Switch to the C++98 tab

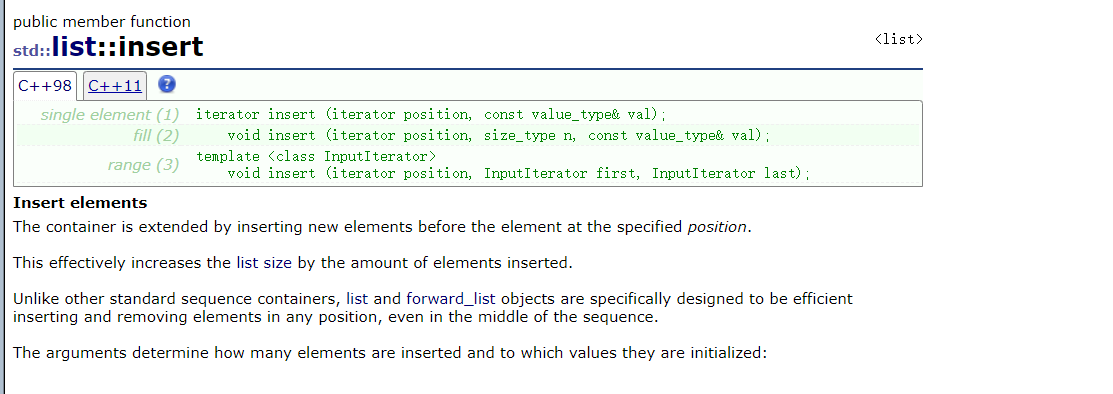pyautogui.click(x=45, y=86)
